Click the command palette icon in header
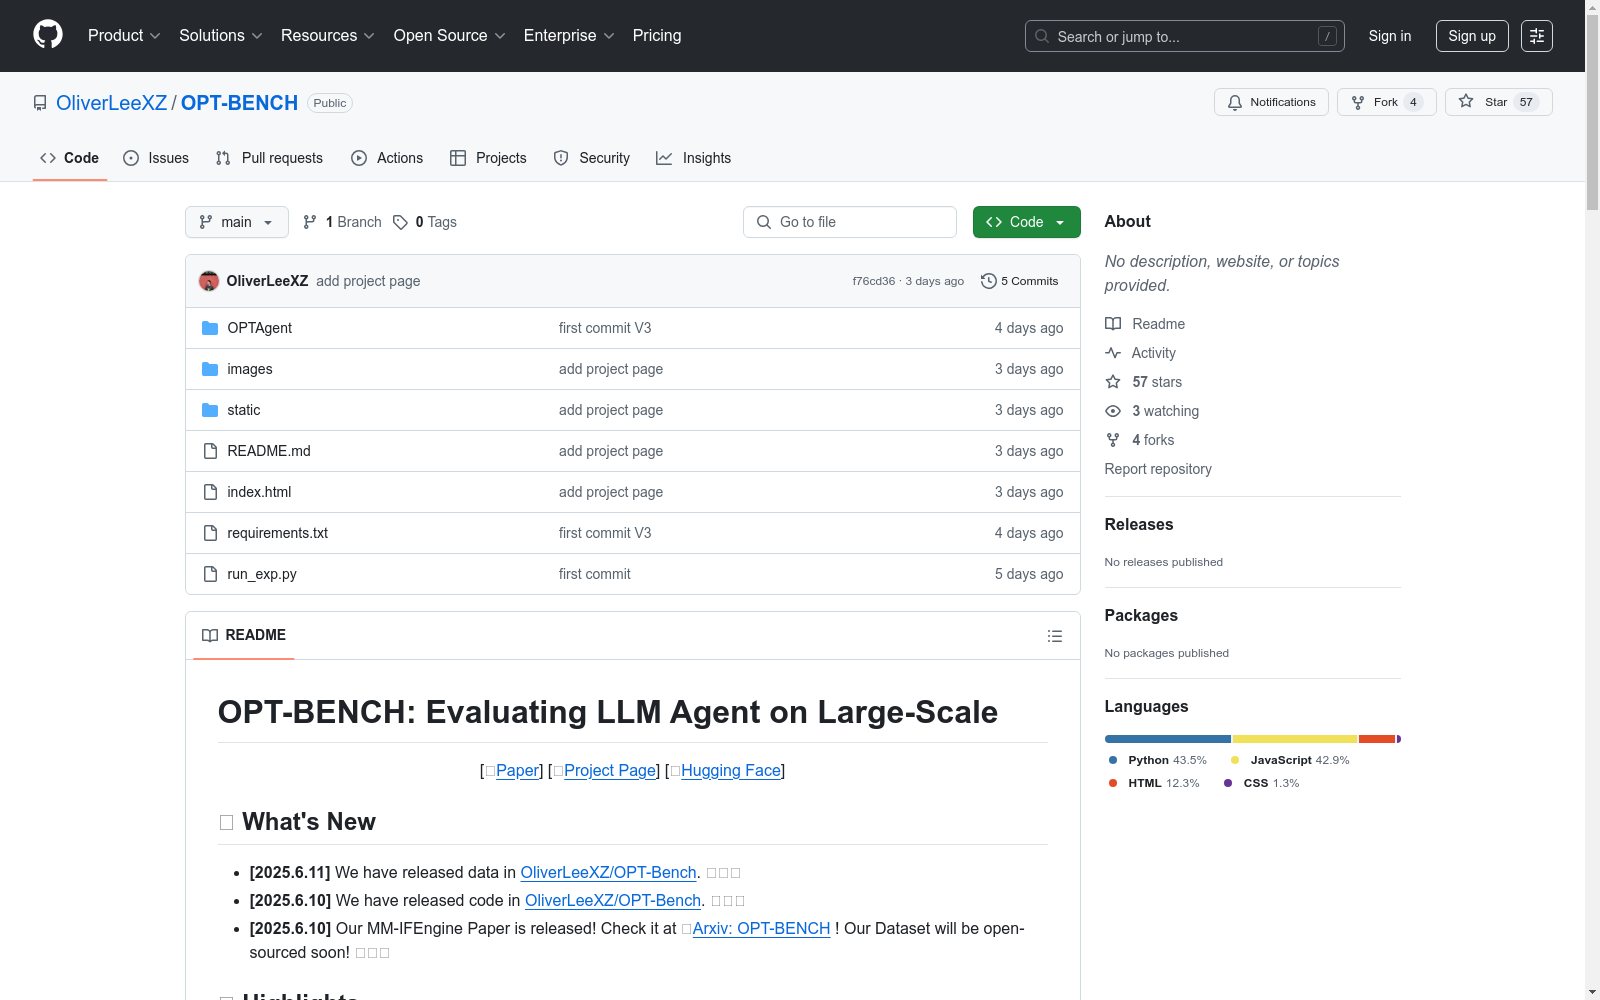Viewport: 1600px width, 1000px height. (1537, 36)
